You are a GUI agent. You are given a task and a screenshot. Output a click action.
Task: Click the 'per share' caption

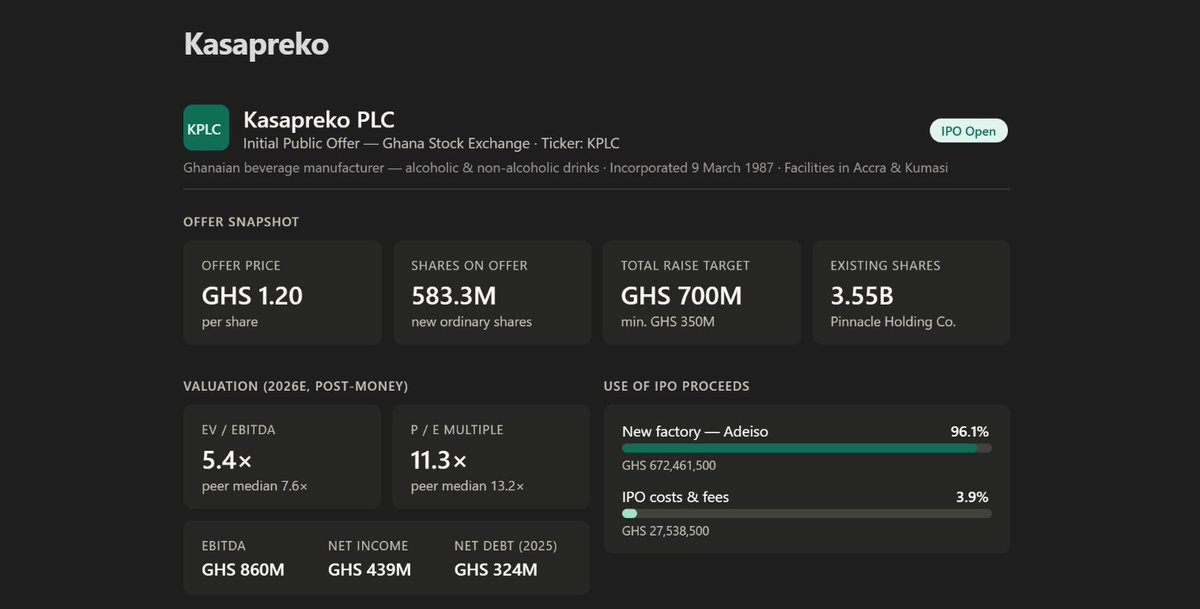click(230, 322)
